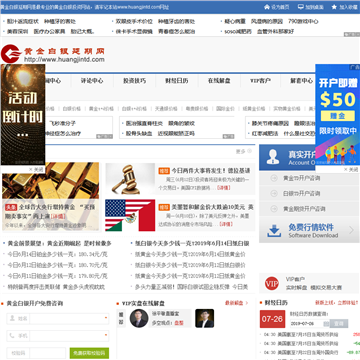Image resolution: width=360 pixels, height=360 pixels.
Task: Click the circular arrow icon beside 更多
Action: (250, 151)
